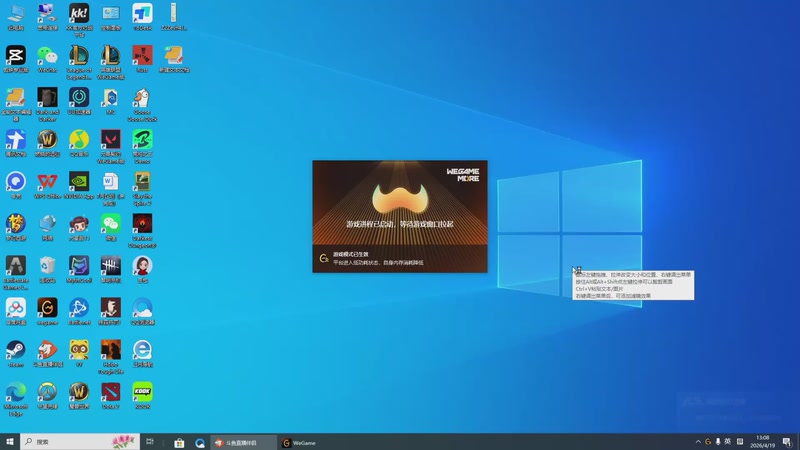This screenshot has width=800, height=450.
Task: Launch the Valorant WeGame edition shortcut
Action: click(111, 146)
